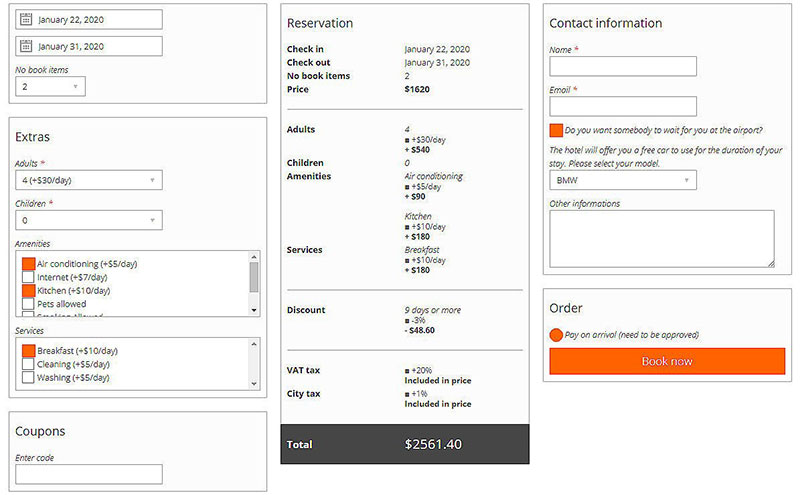Expand the Adults dropdown showing 4 (+$30/day)
Image resolution: width=800 pixels, height=495 pixels.
click(x=89, y=180)
